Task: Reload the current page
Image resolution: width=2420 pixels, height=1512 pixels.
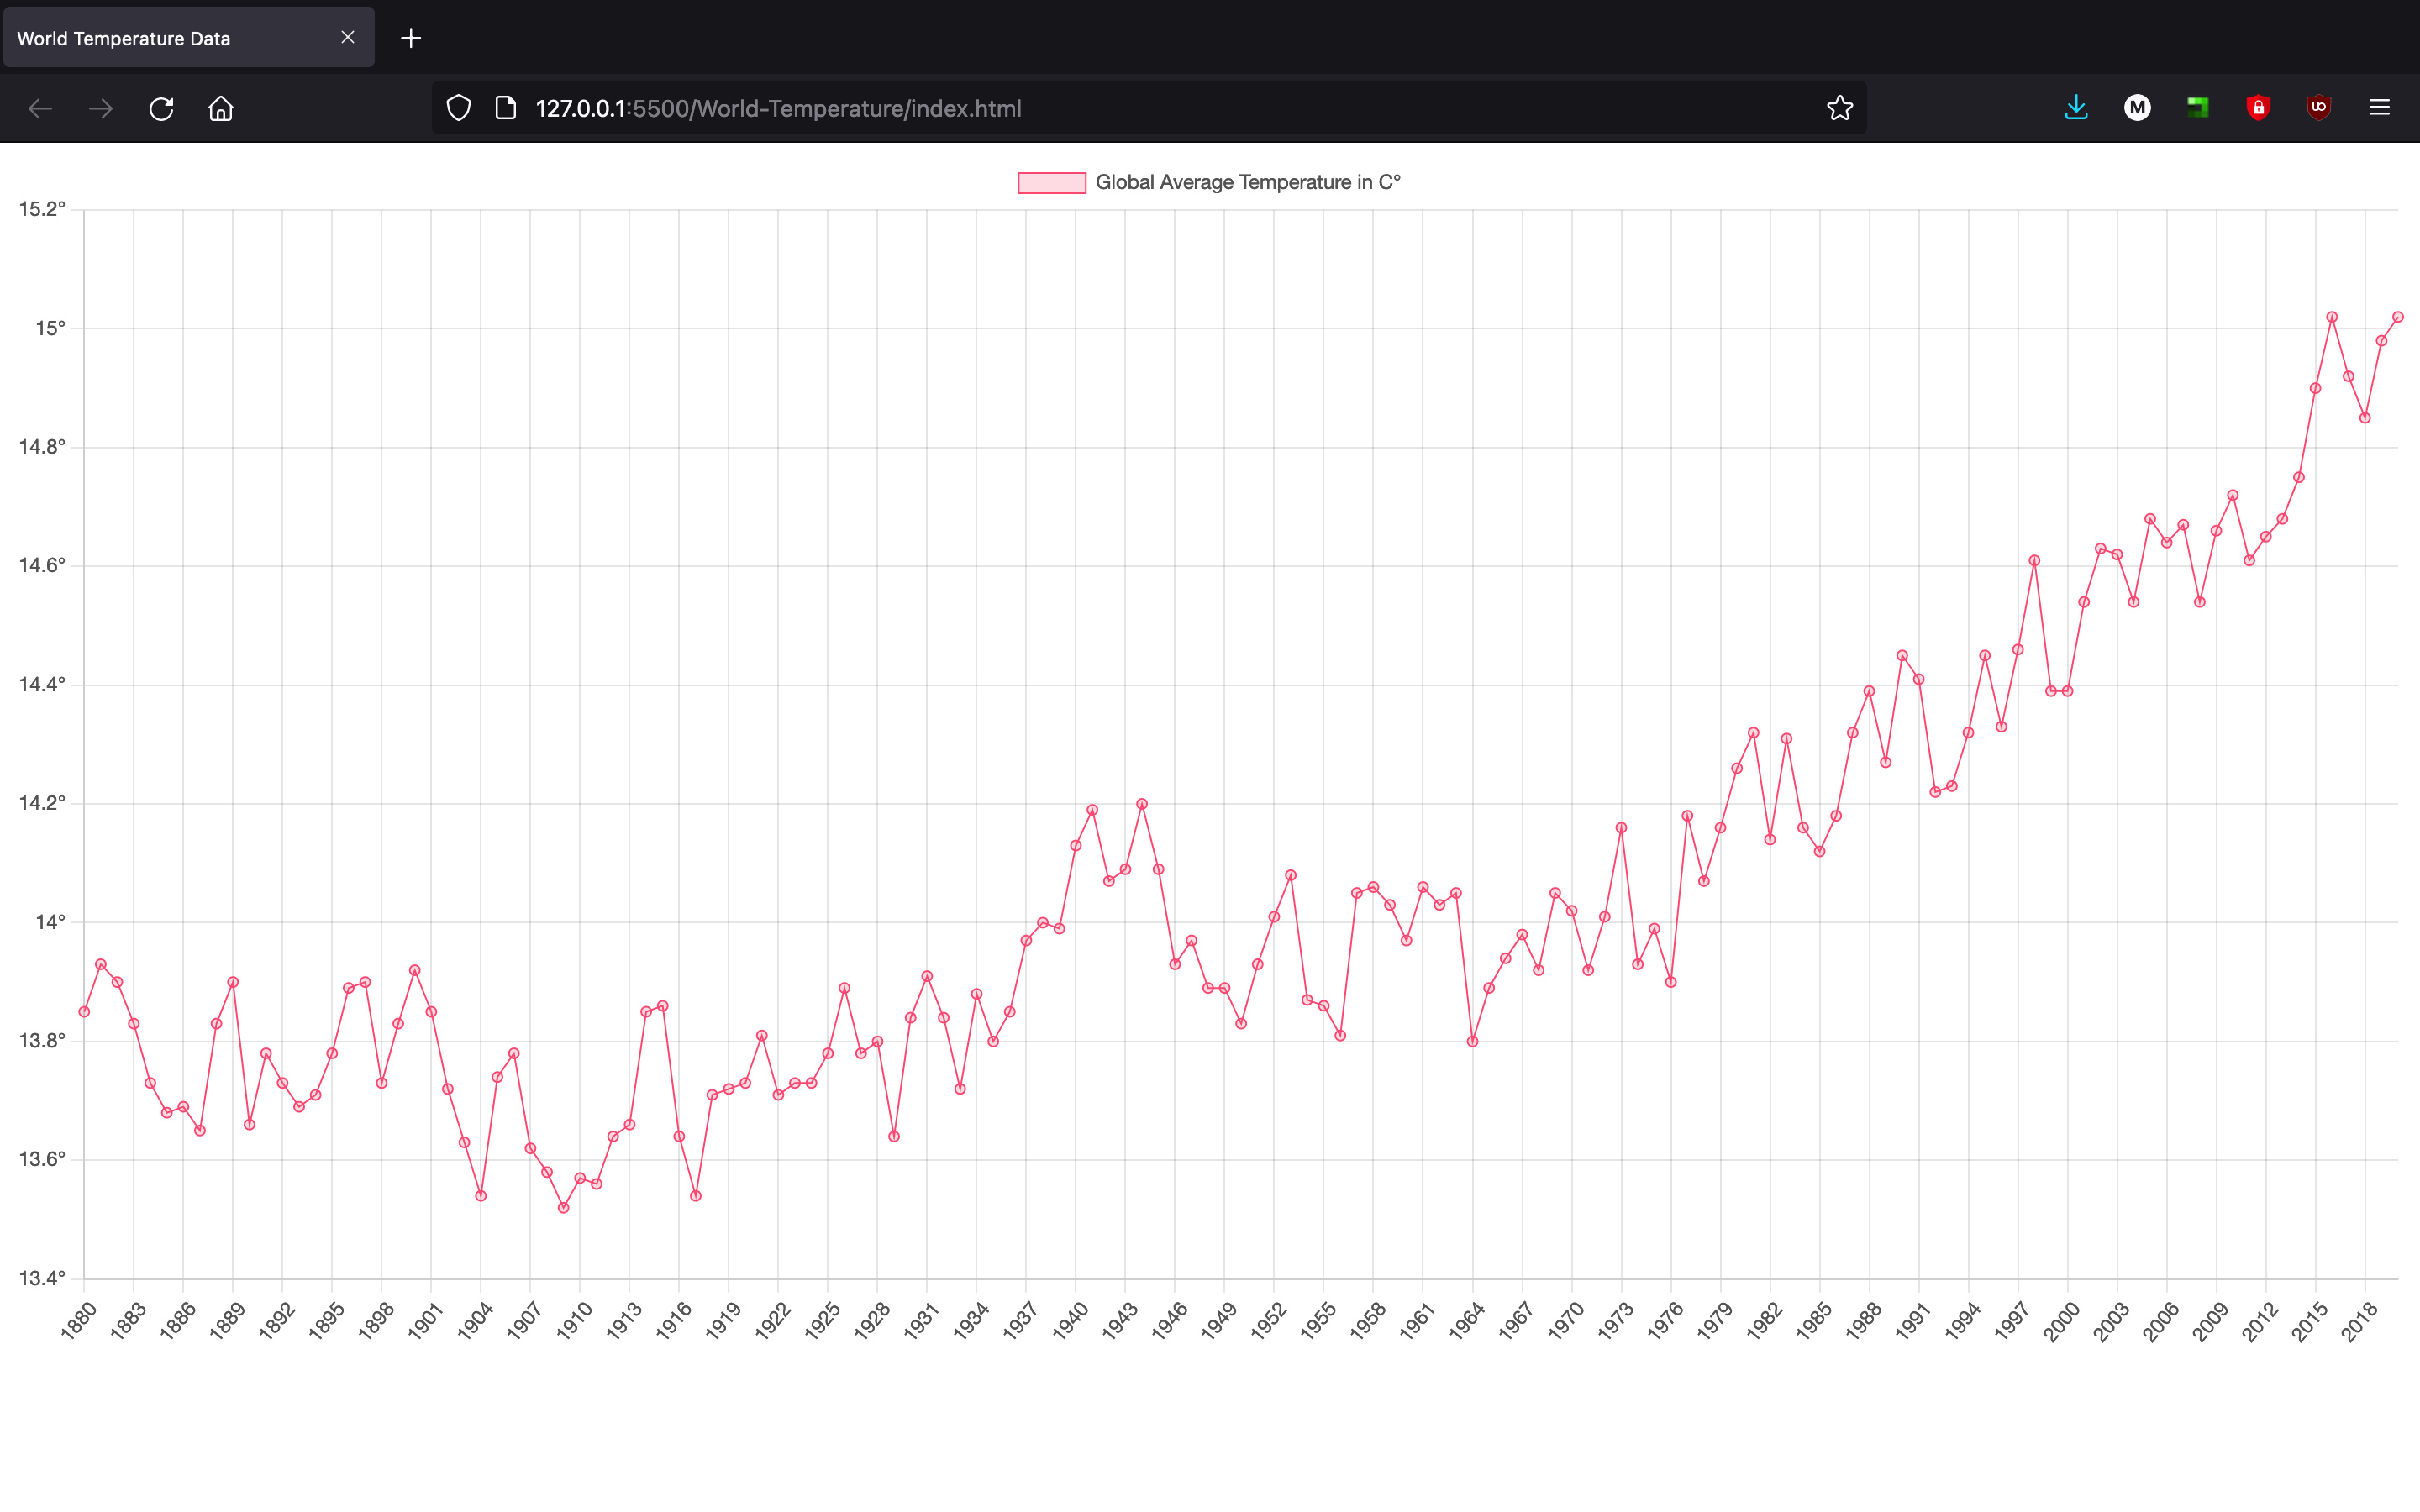Action: click(161, 108)
